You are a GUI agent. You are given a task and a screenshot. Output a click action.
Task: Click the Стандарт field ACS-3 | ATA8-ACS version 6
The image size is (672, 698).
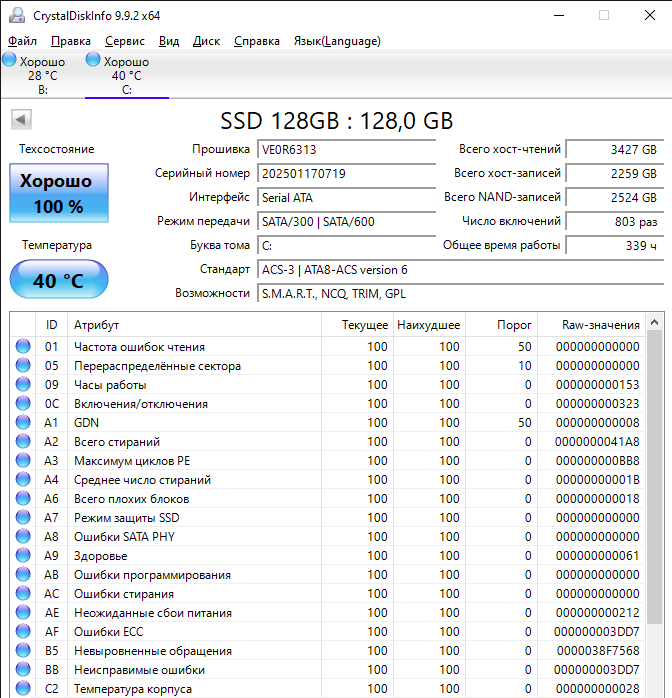click(460, 270)
